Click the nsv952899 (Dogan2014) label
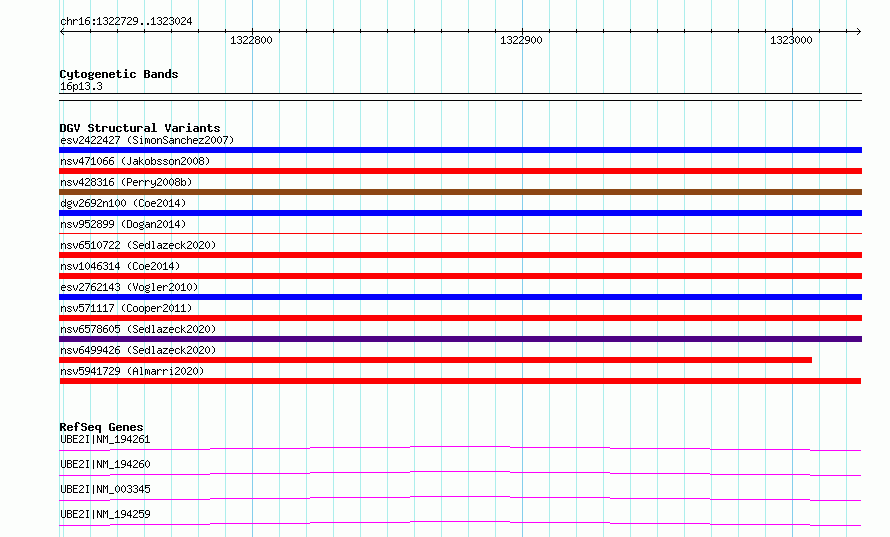Image resolution: width=890 pixels, height=537 pixels. point(123,224)
